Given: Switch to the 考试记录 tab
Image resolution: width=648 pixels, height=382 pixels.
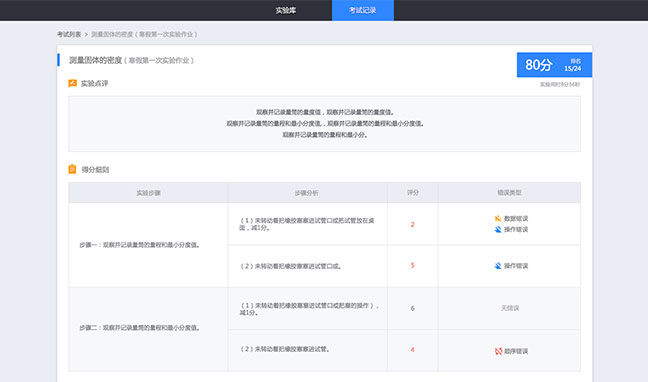Looking at the screenshot, I should click(x=362, y=10).
